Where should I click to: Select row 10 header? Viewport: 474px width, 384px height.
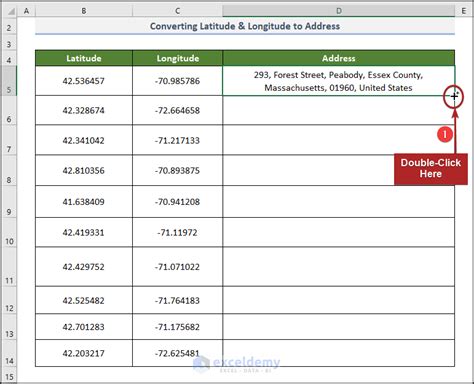tap(9, 233)
